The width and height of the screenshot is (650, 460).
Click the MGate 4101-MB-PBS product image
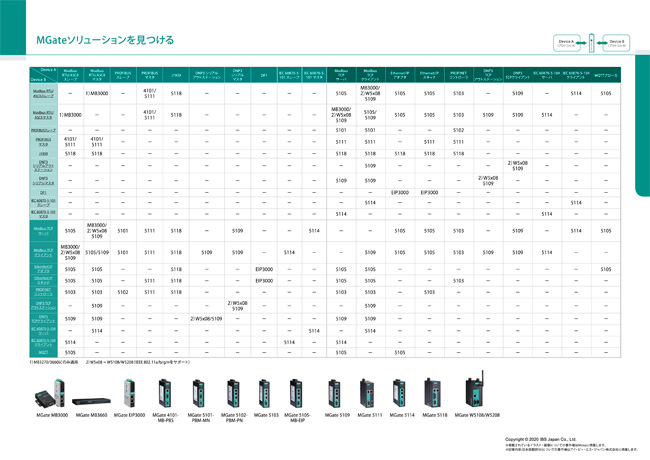(x=165, y=393)
